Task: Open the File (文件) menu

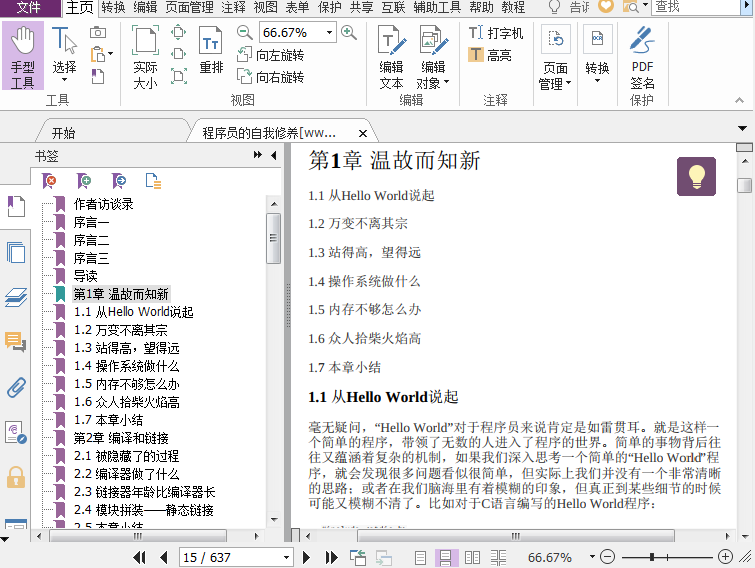Action: [x=28, y=7]
